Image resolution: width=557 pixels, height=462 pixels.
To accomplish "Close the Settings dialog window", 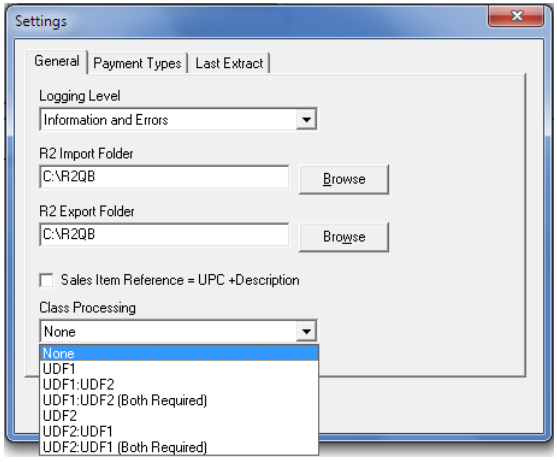I will tap(516, 16).
